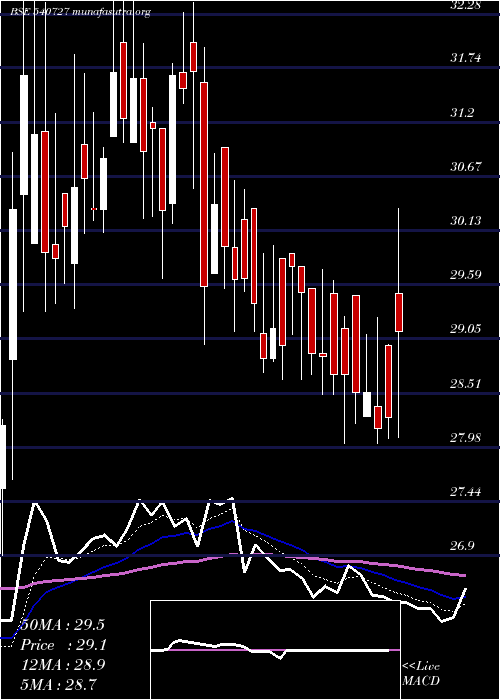Image resolution: width=500 pixels, height=700 pixels.
Task: Click the last red candlestick near 29.59
Action: 399,312
